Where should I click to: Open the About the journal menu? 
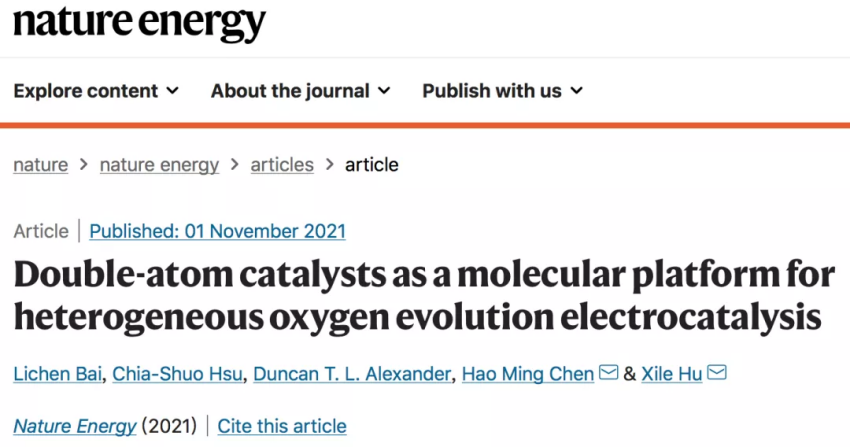pyautogui.click(x=301, y=91)
